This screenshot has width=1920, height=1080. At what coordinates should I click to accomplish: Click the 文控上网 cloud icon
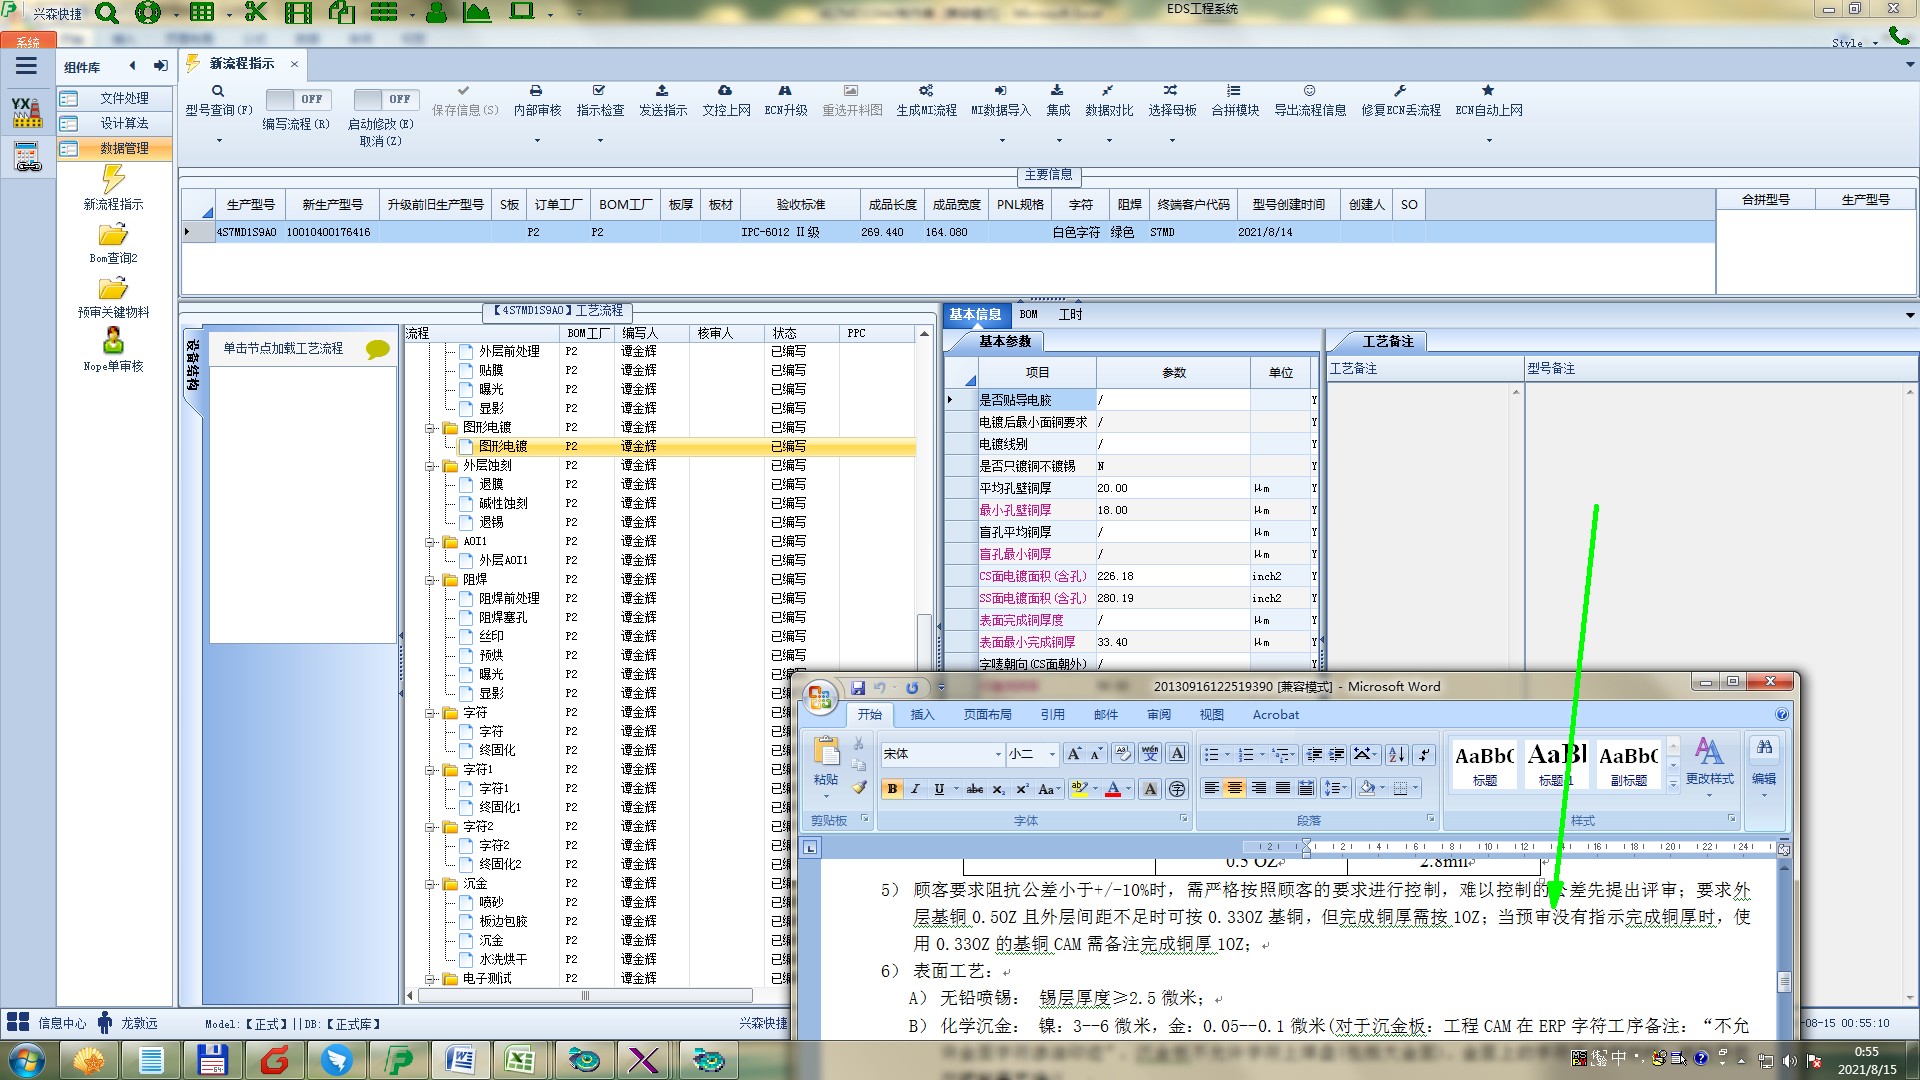click(725, 91)
